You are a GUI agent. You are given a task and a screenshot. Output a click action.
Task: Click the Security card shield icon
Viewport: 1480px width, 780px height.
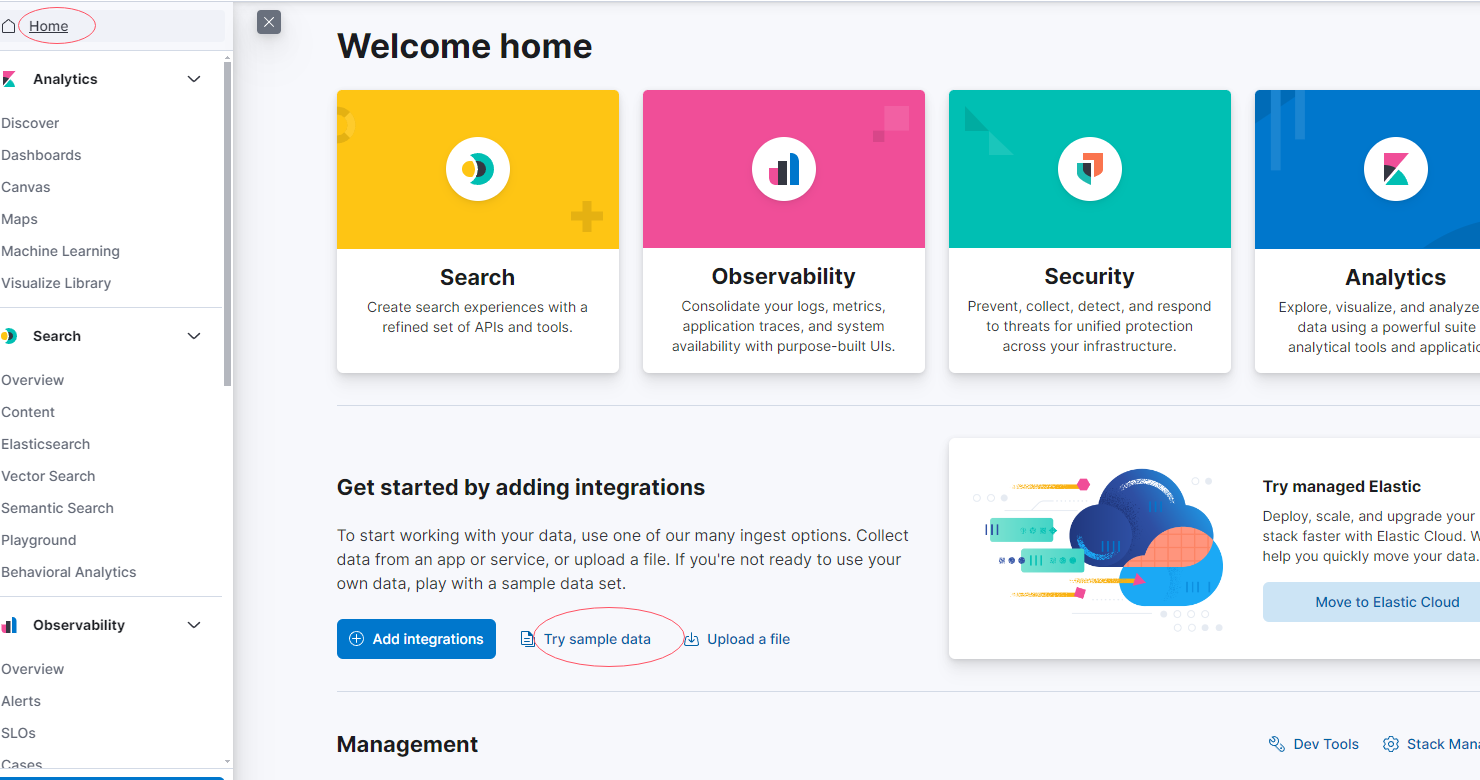(1090, 169)
